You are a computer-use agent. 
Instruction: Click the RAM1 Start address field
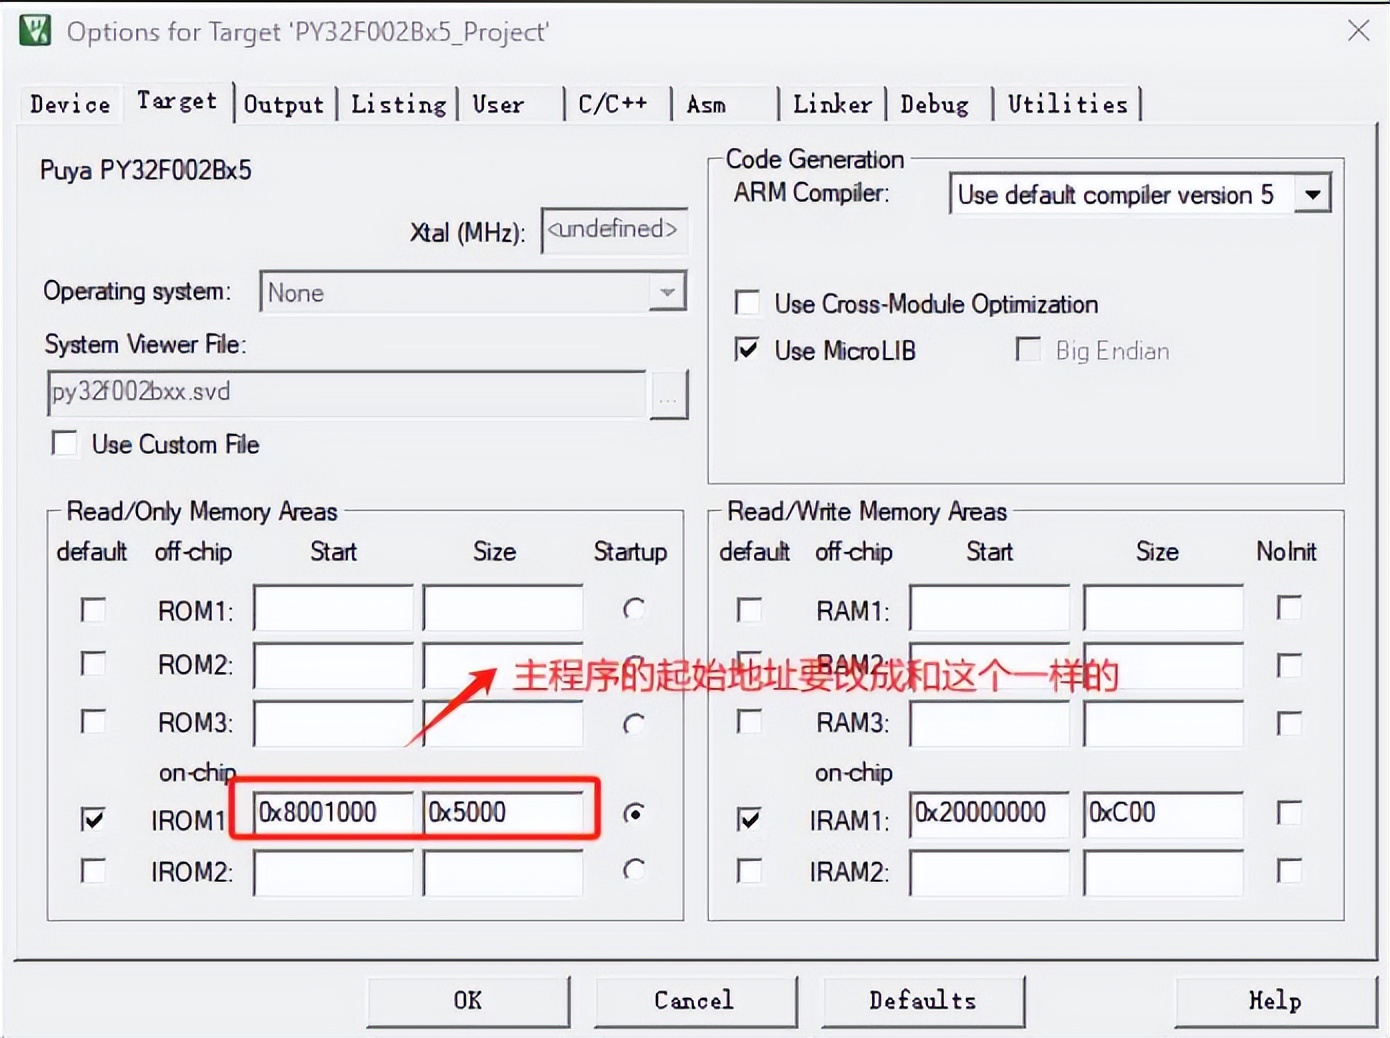[x=990, y=609]
